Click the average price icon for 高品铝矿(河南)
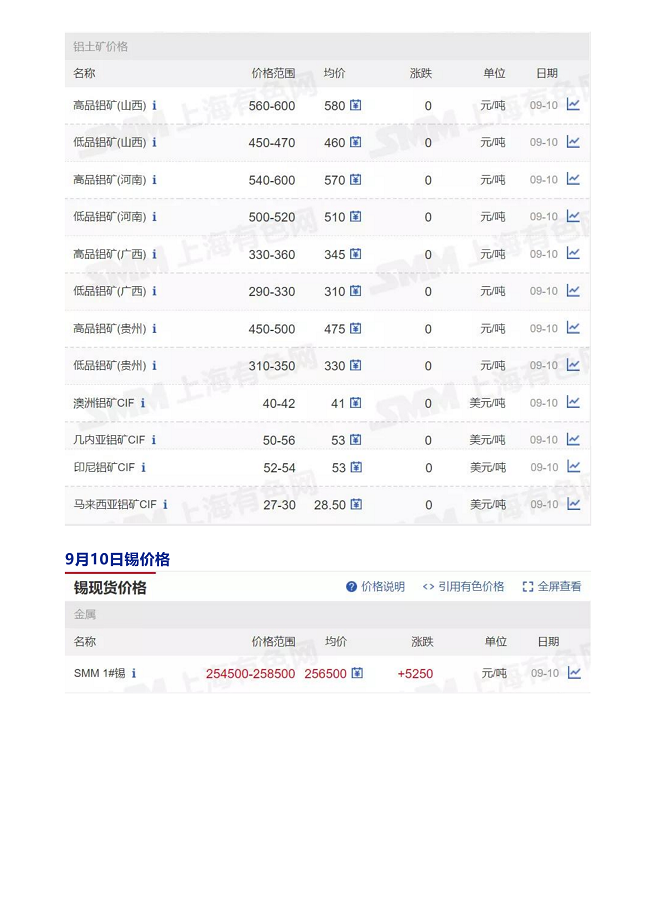Screen dimensions: 654x924 (x=355, y=180)
